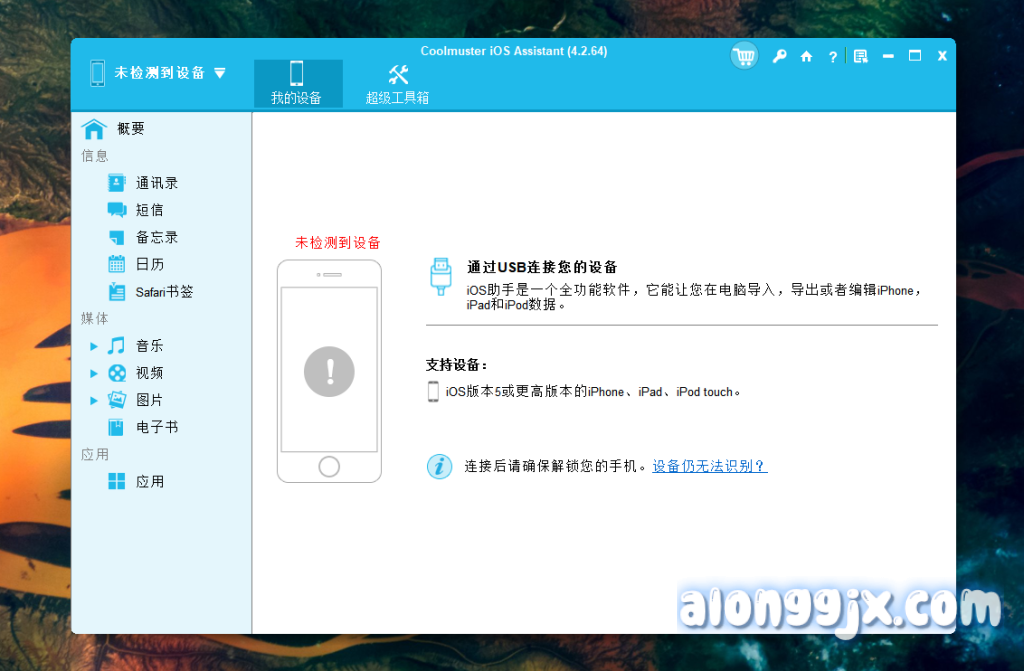Switch to 超级工具箱 toolbox tab

pos(397,83)
